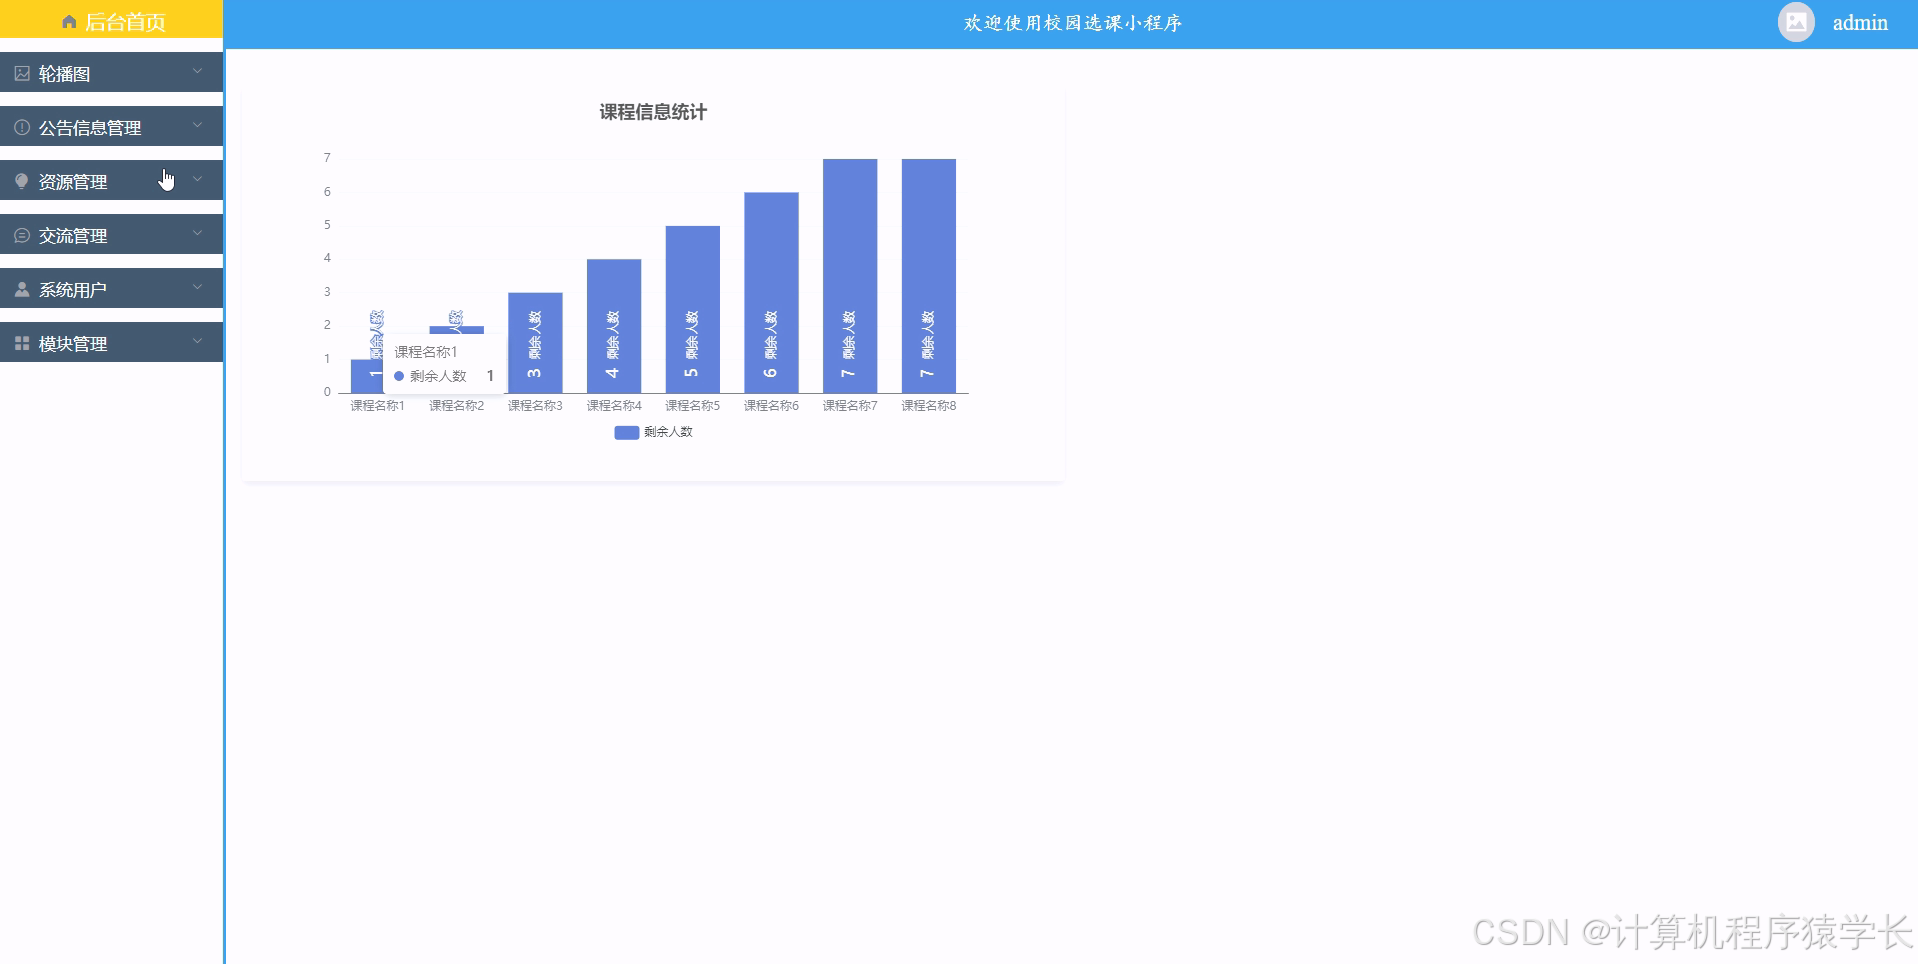Click the chat icon beside 交流管理
Viewport: 1918px width, 964px height.
[22, 236]
